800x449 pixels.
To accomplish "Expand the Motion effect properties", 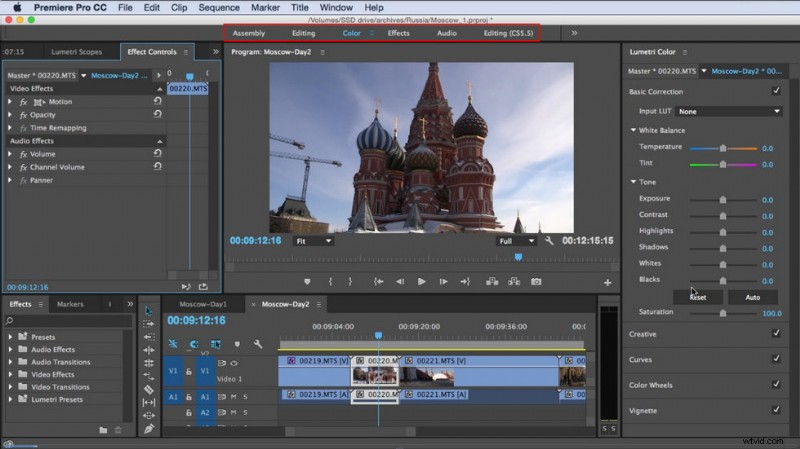I will [10, 102].
